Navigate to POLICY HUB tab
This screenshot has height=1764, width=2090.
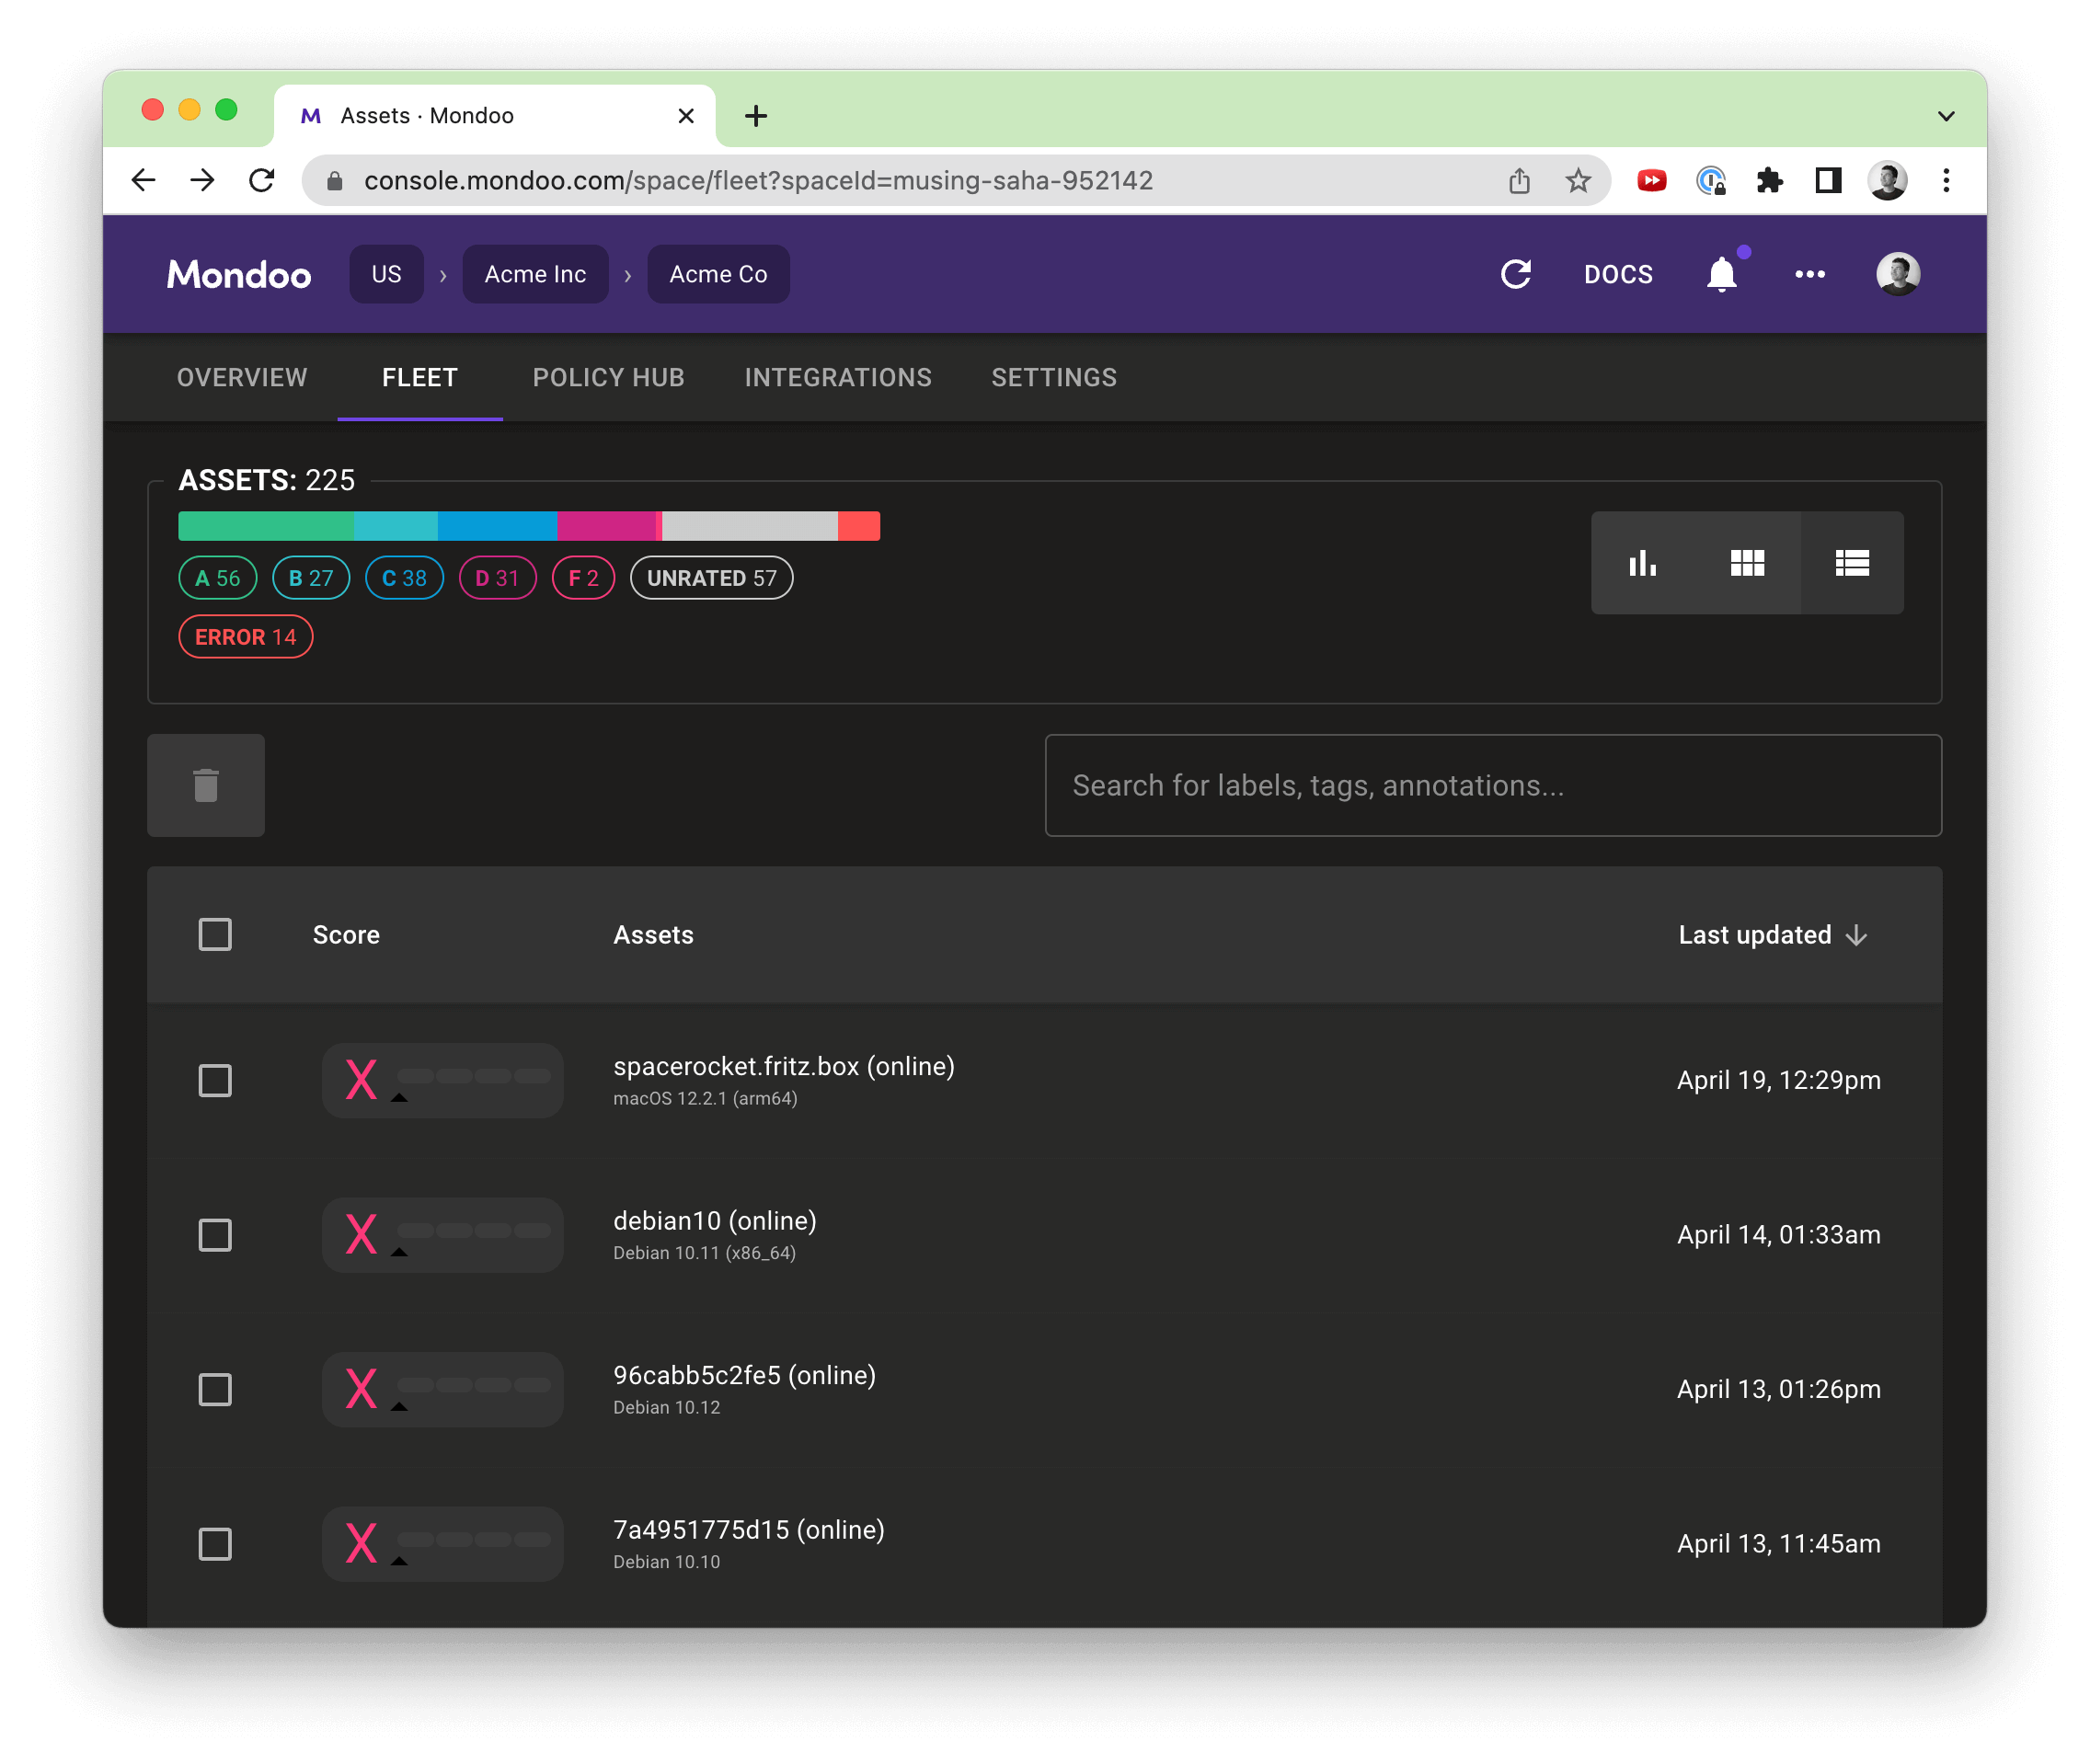tap(605, 376)
